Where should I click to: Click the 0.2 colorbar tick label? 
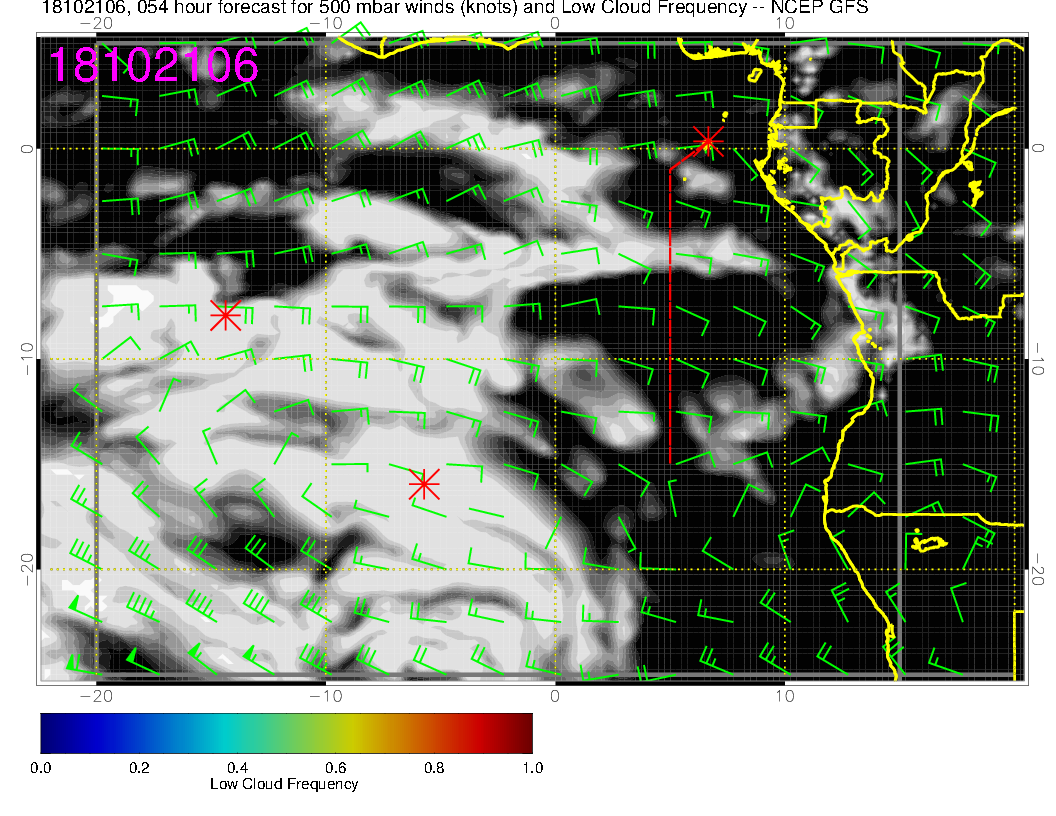(139, 768)
